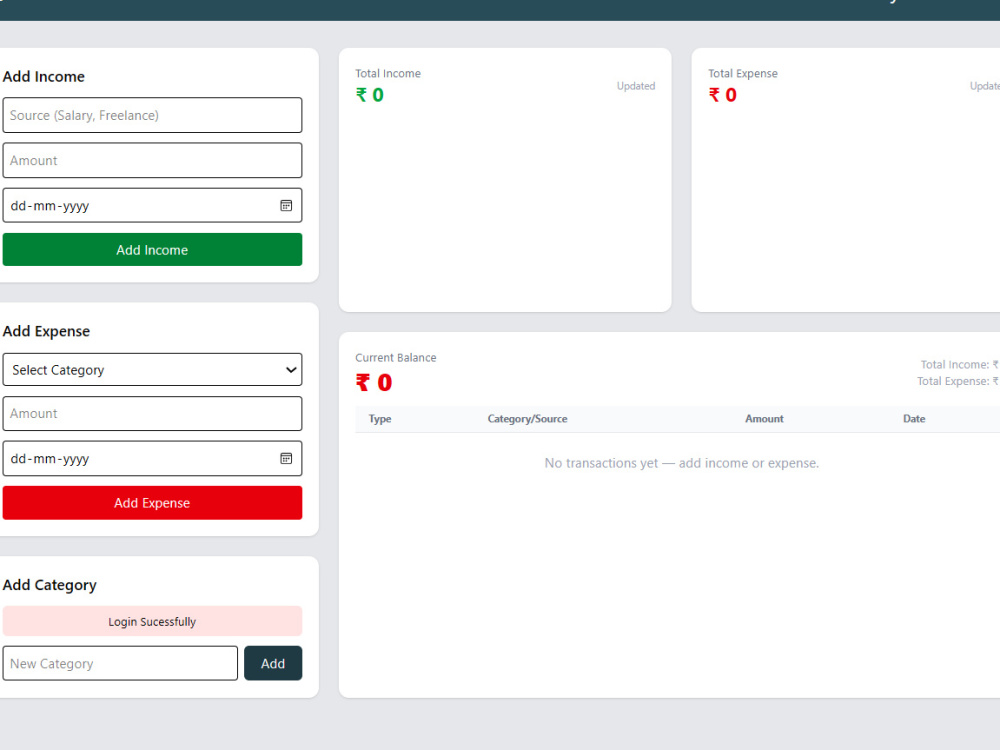1000x750 pixels.
Task: Expand the Select Category dropdown
Action: pos(152,370)
